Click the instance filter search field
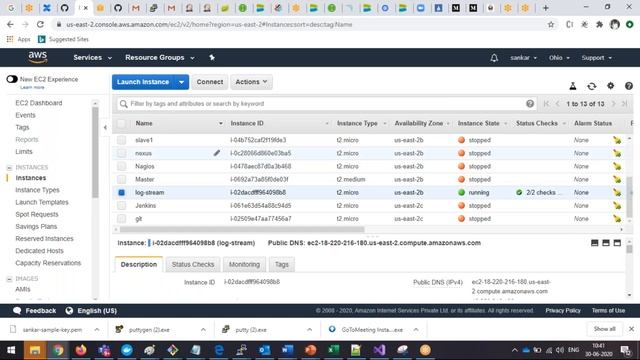This screenshot has width=640, height=360. (327, 104)
